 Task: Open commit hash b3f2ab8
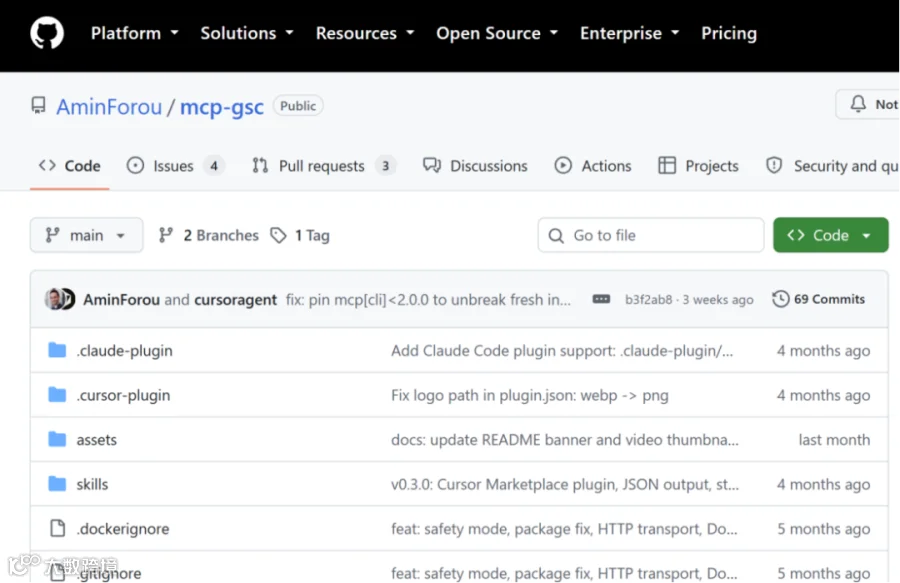pyautogui.click(x=648, y=300)
